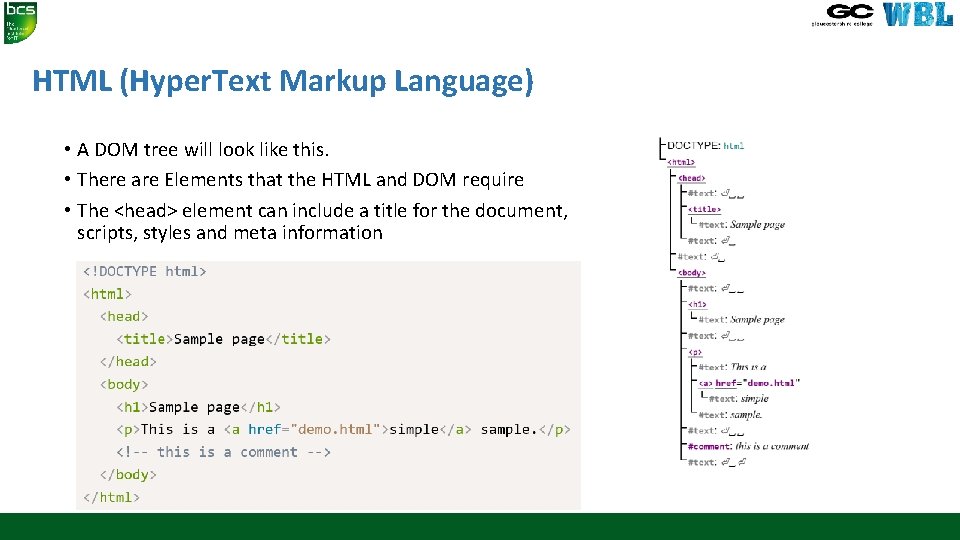This screenshot has height=540, width=960.
Task: Click the opening <html> tag in the code block
Action: 107,294
